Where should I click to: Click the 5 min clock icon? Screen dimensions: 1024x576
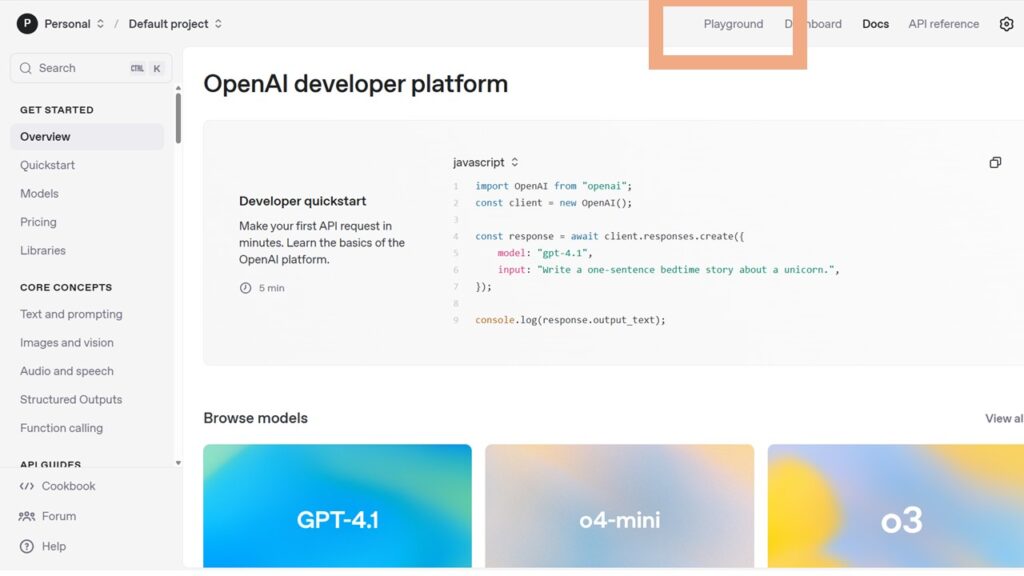click(246, 288)
